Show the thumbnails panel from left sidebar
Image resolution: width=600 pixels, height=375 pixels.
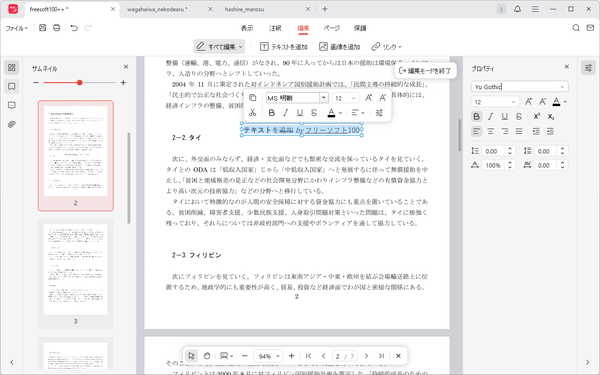[x=11, y=68]
